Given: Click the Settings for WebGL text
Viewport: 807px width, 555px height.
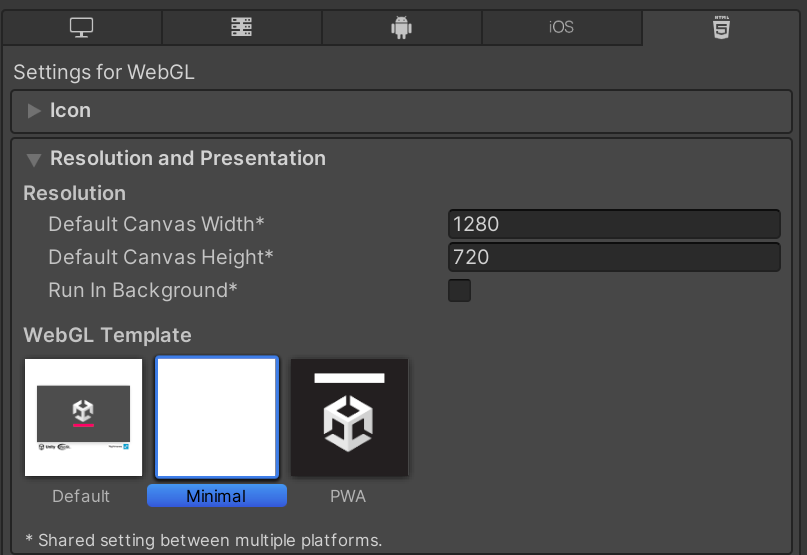Looking at the screenshot, I should pos(104,72).
